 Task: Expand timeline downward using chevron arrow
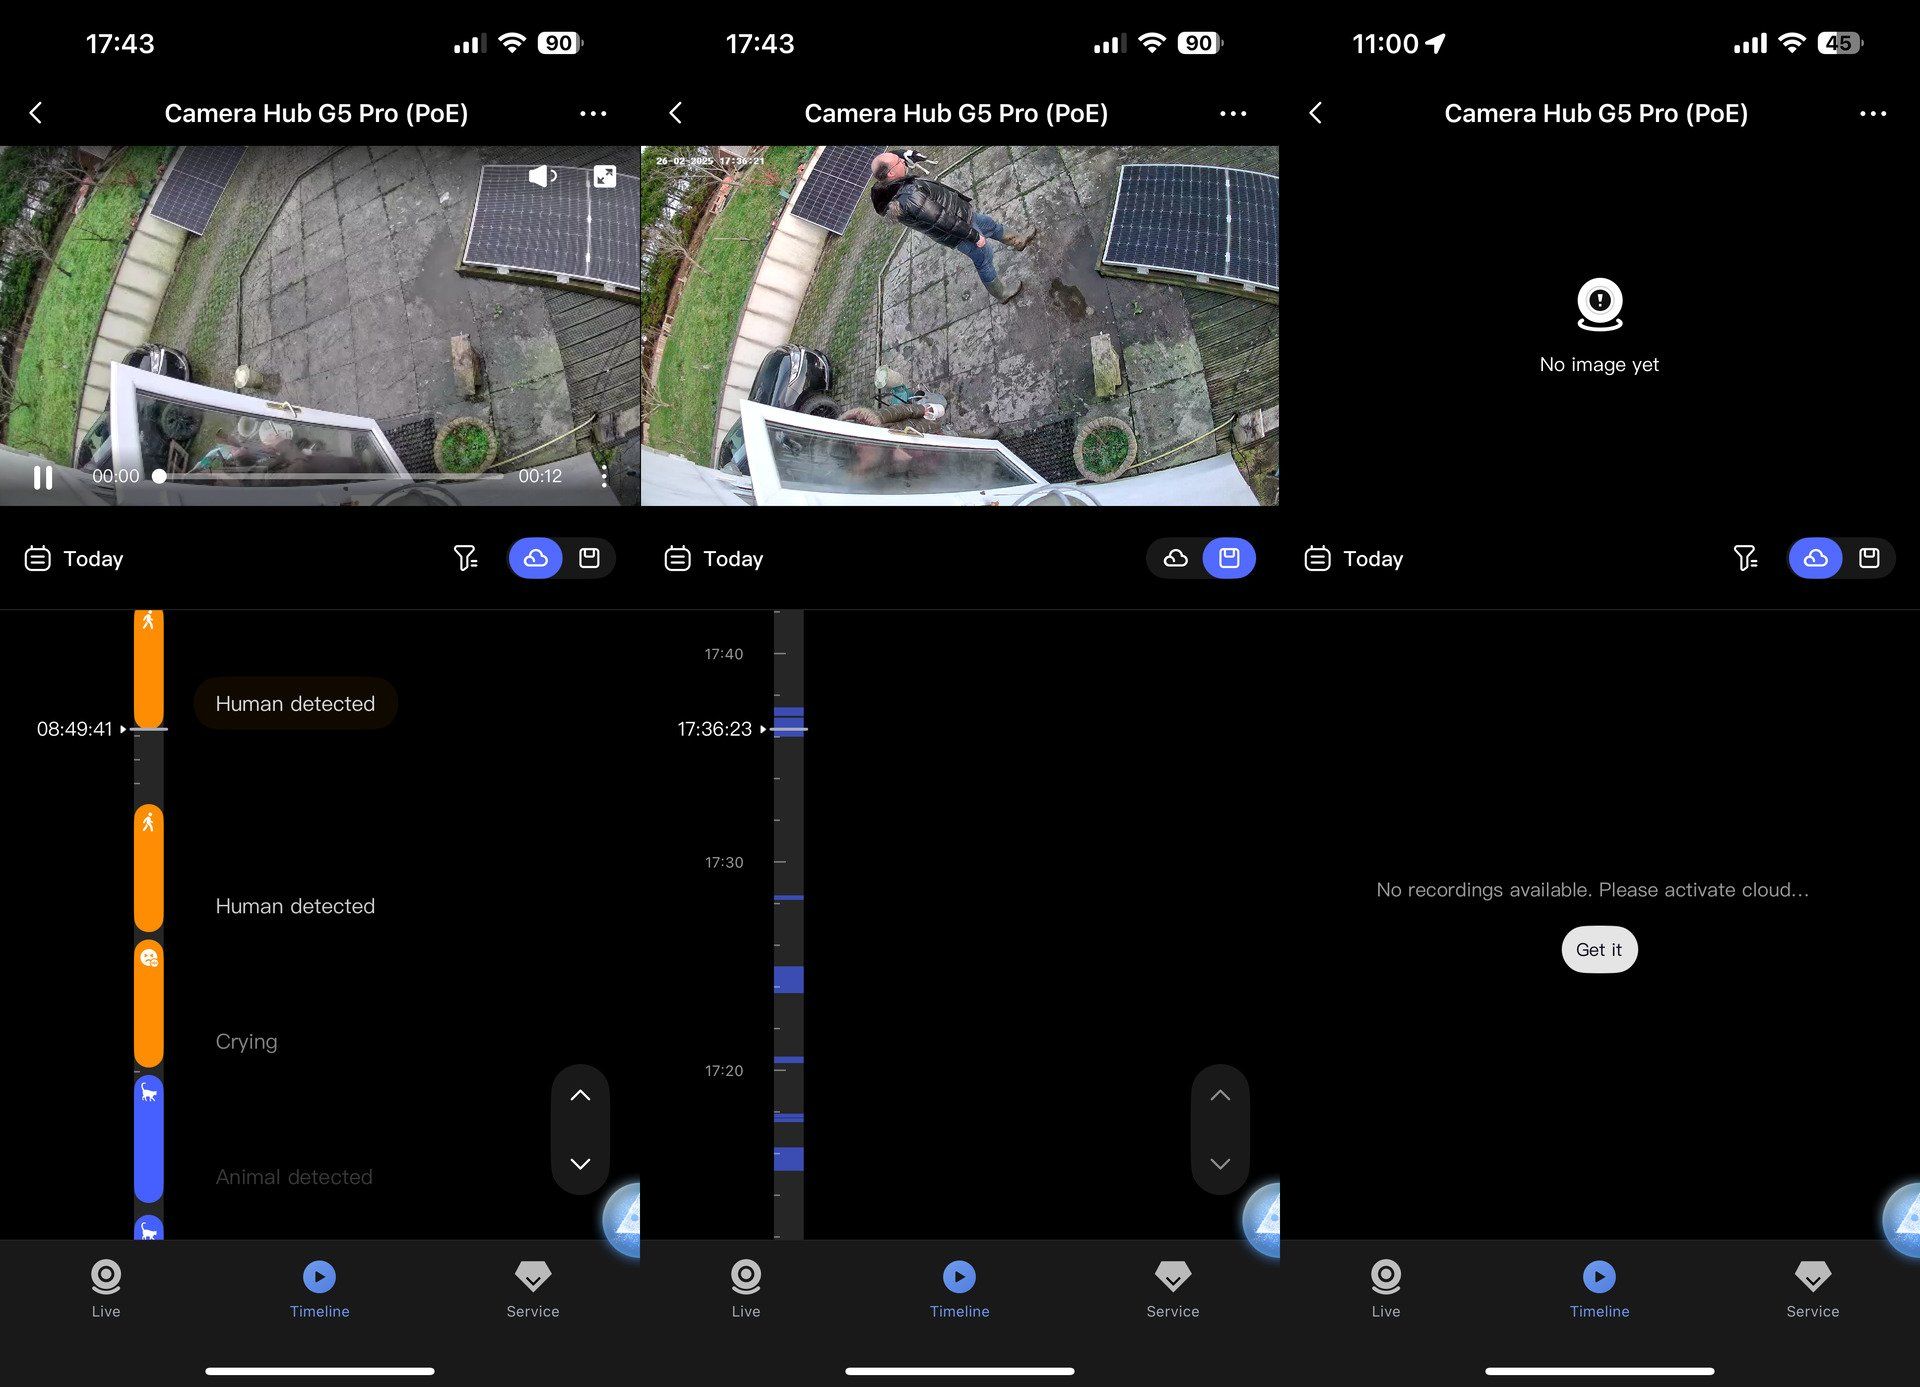(x=581, y=1162)
